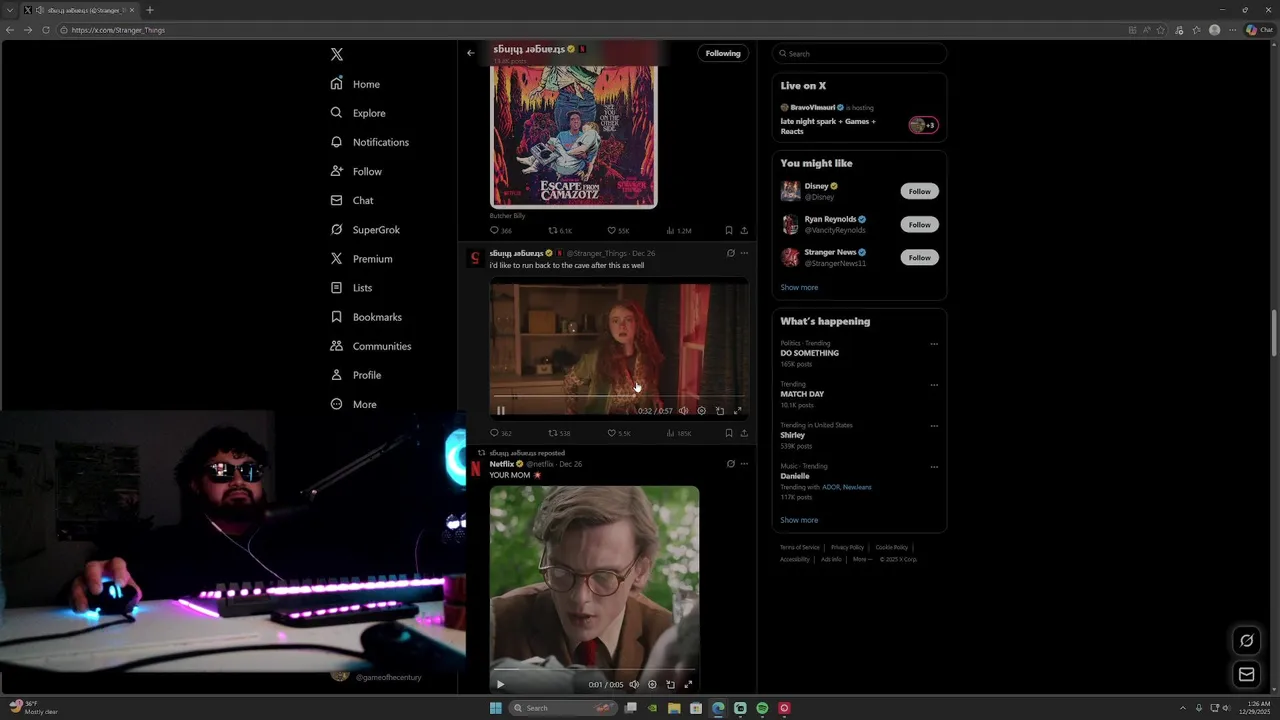Follow Disney account
Screen dimensions: 1280x720
919,191
